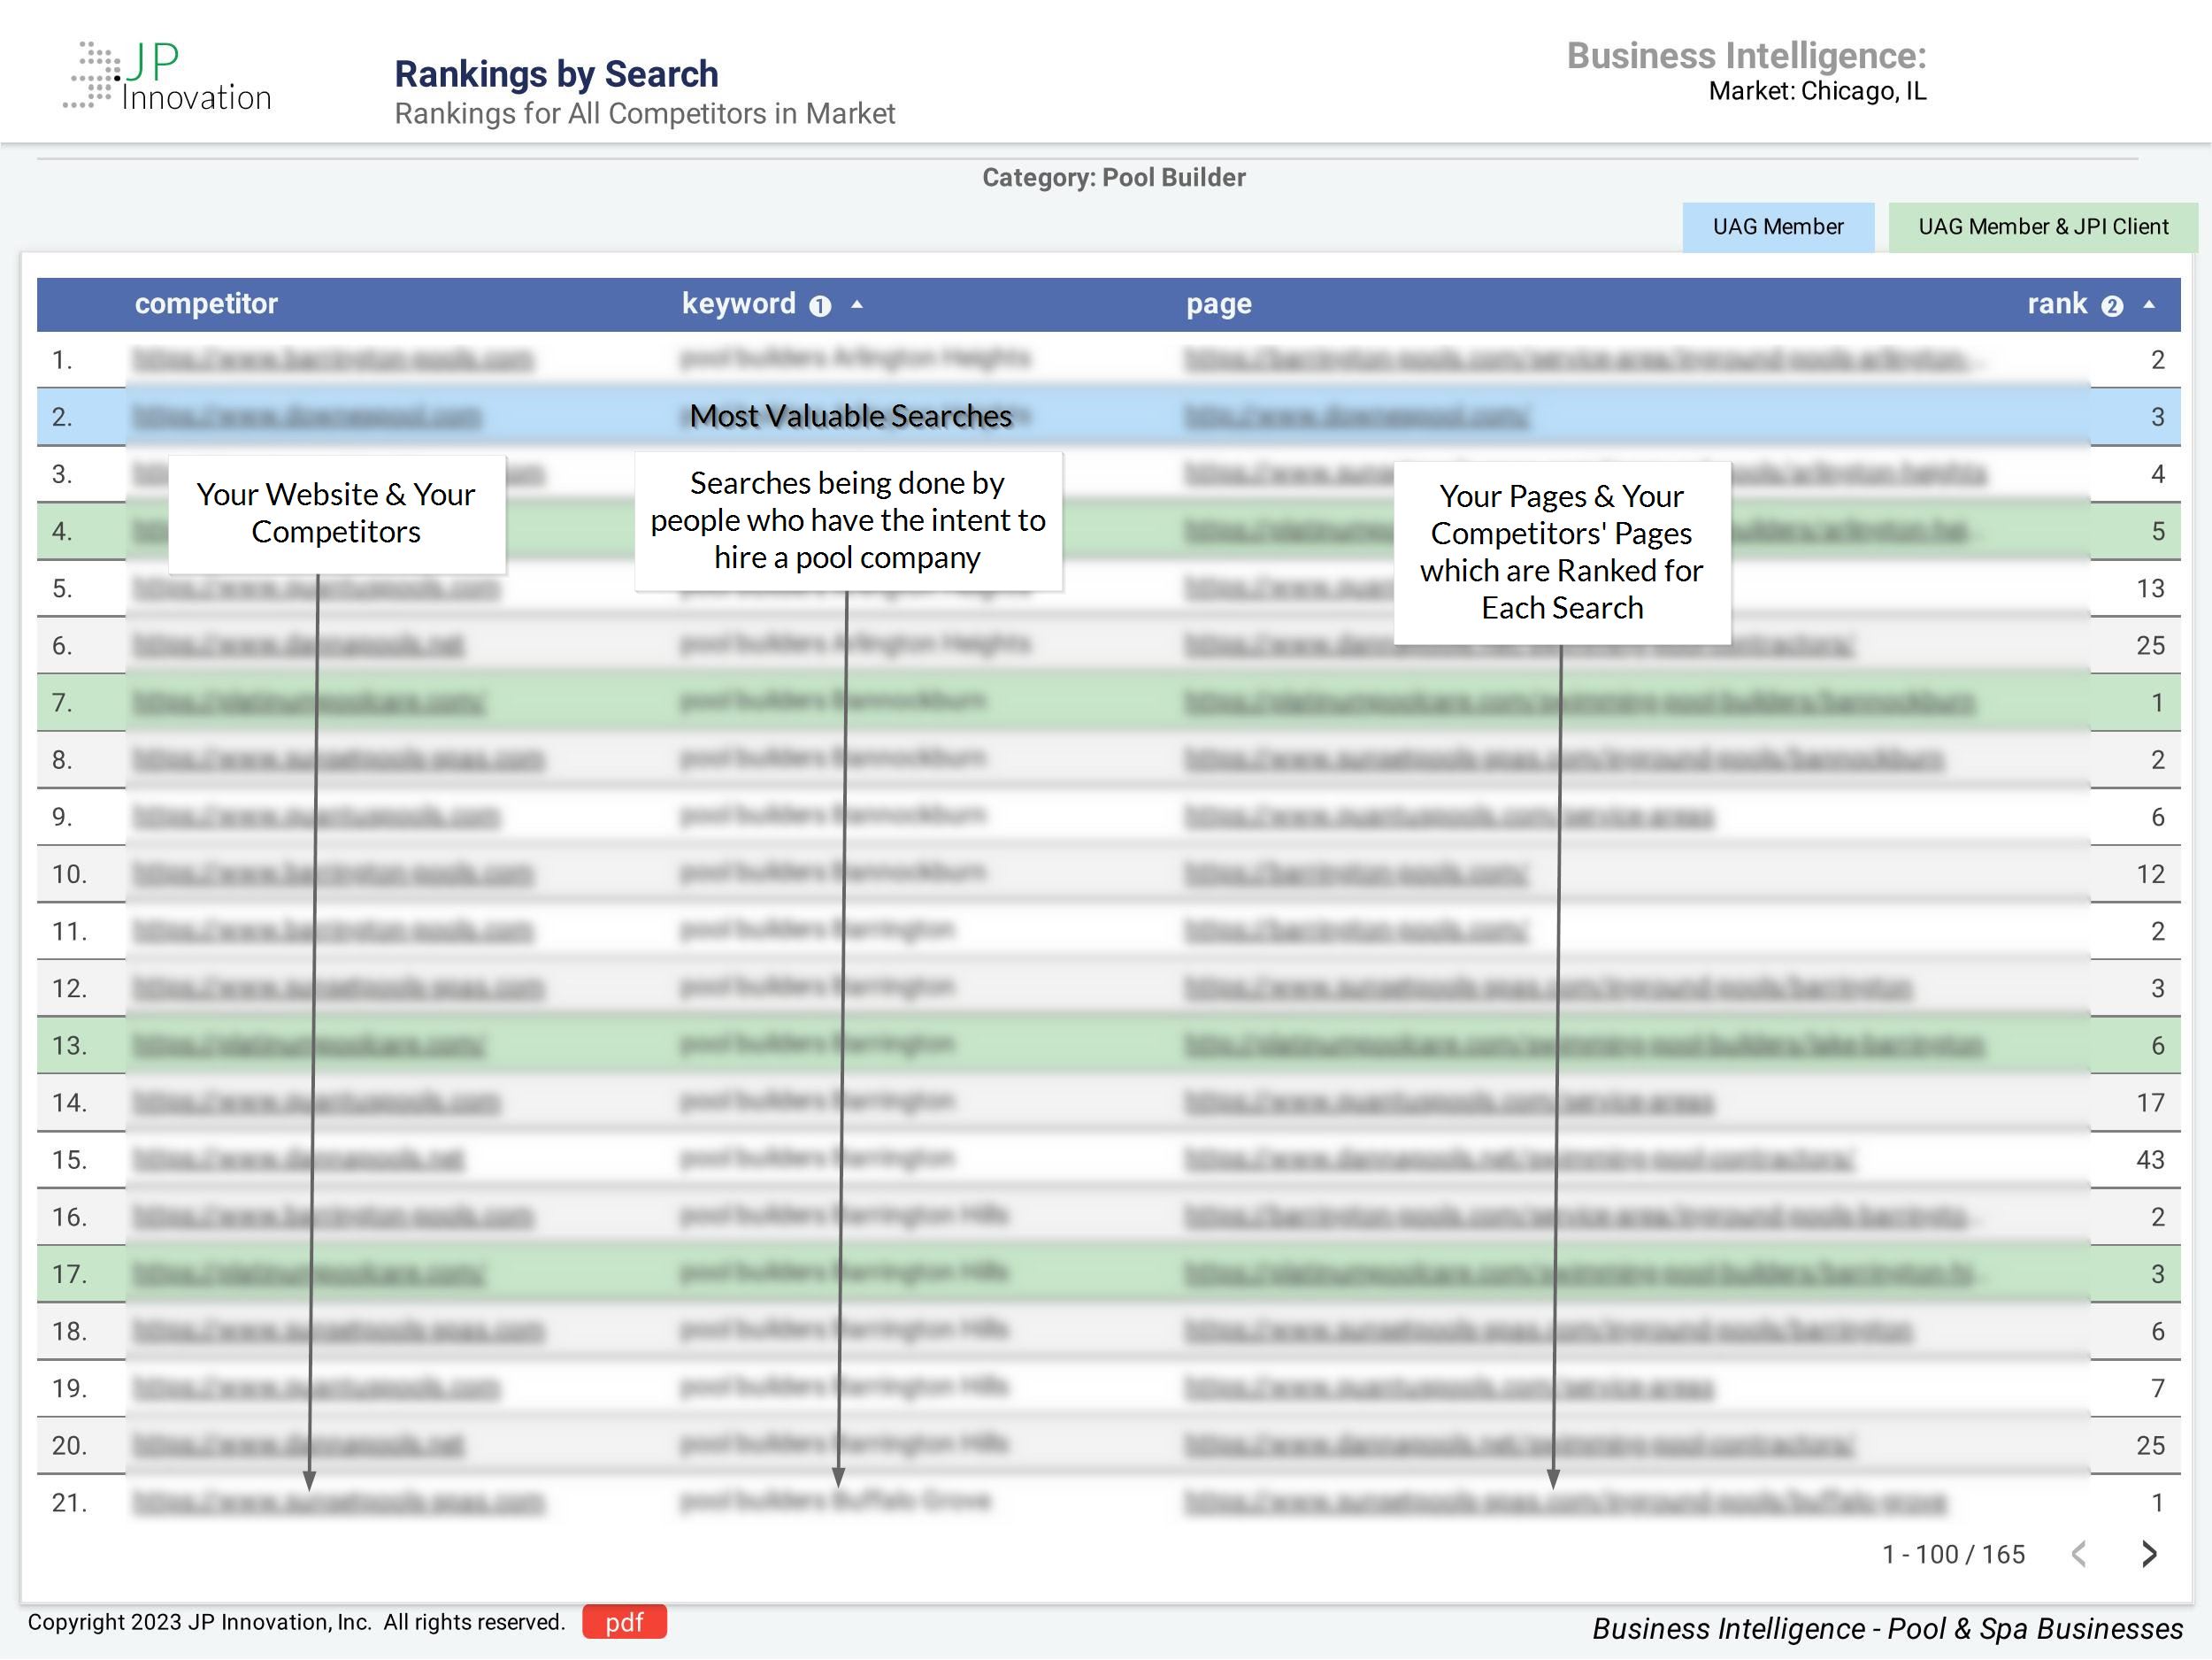The width and height of the screenshot is (2212, 1660).
Task: Click the keyword cell in row 21
Action: [835, 1500]
